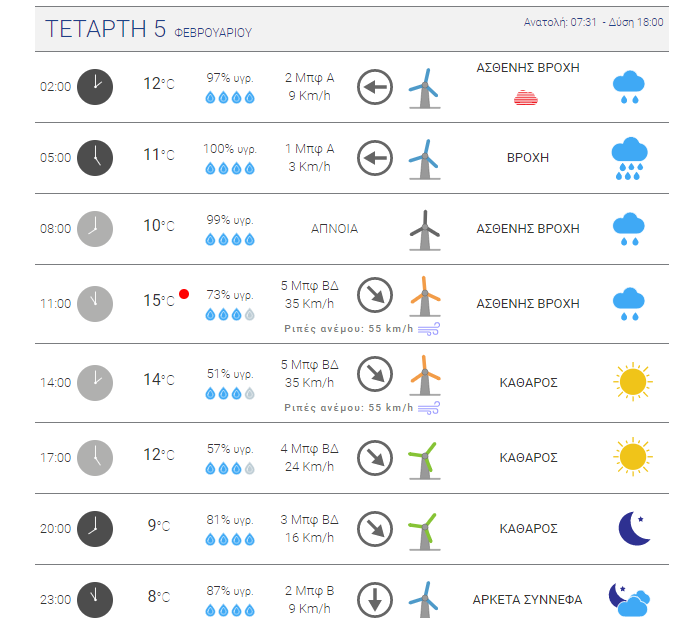The width and height of the screenshot is (685, 618).
Task: Click the northwest wind arrow at 20:00
Action: pos(375,529)
